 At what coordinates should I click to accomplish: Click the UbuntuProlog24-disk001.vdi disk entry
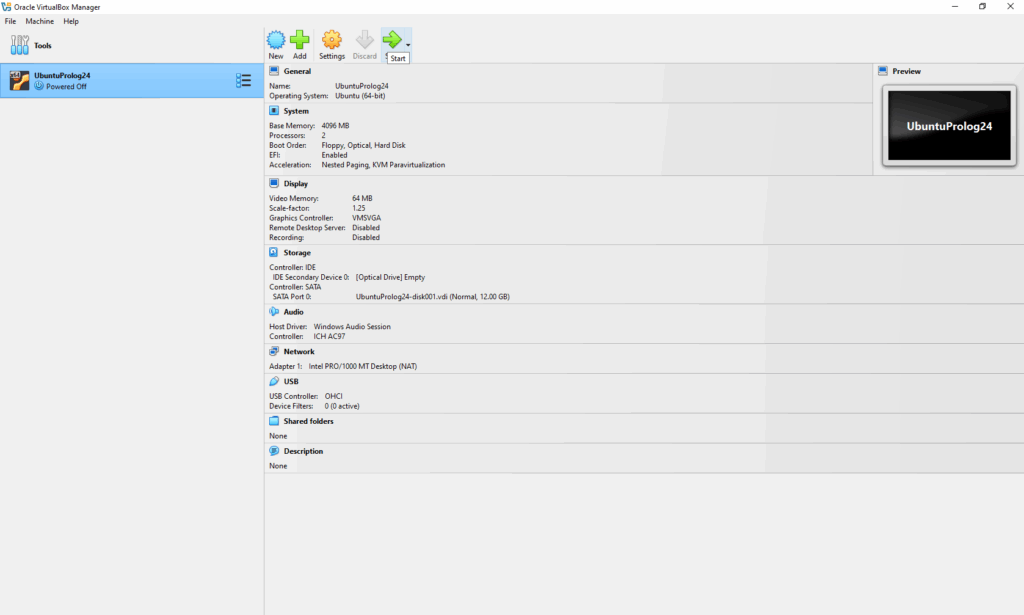click(432, 296)
